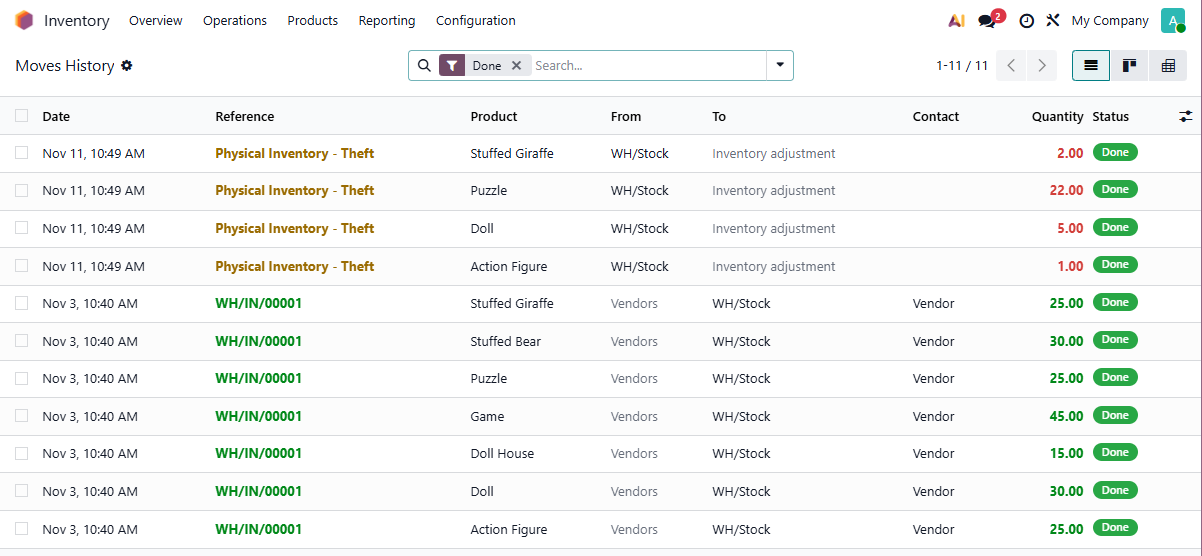Open the Configuration menu
The height and width of the screenshot is (556, 1202).
click(x=476, y=21)
